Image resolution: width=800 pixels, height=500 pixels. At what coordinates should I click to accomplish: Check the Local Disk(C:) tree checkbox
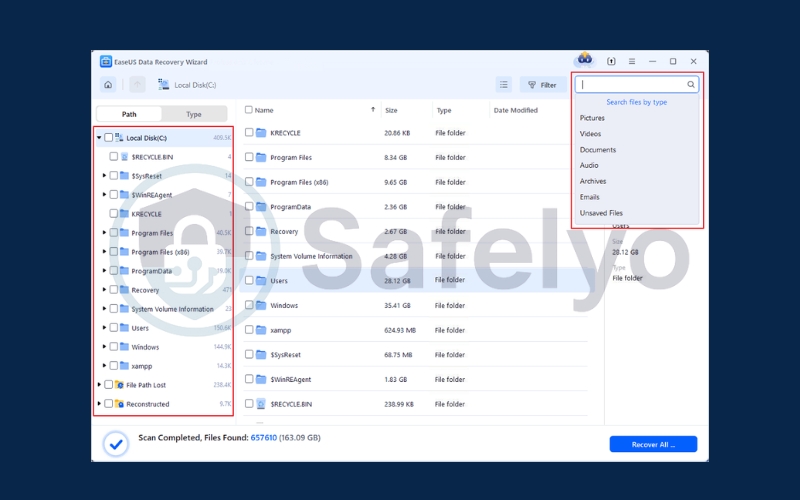[108, 137]
